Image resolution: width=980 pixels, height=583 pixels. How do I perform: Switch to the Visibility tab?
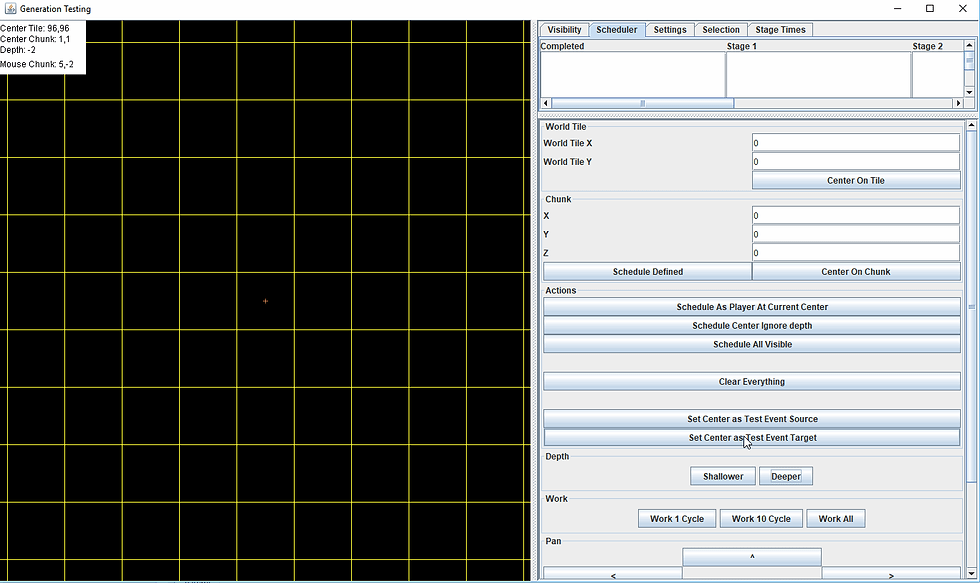tap(564, 29)
